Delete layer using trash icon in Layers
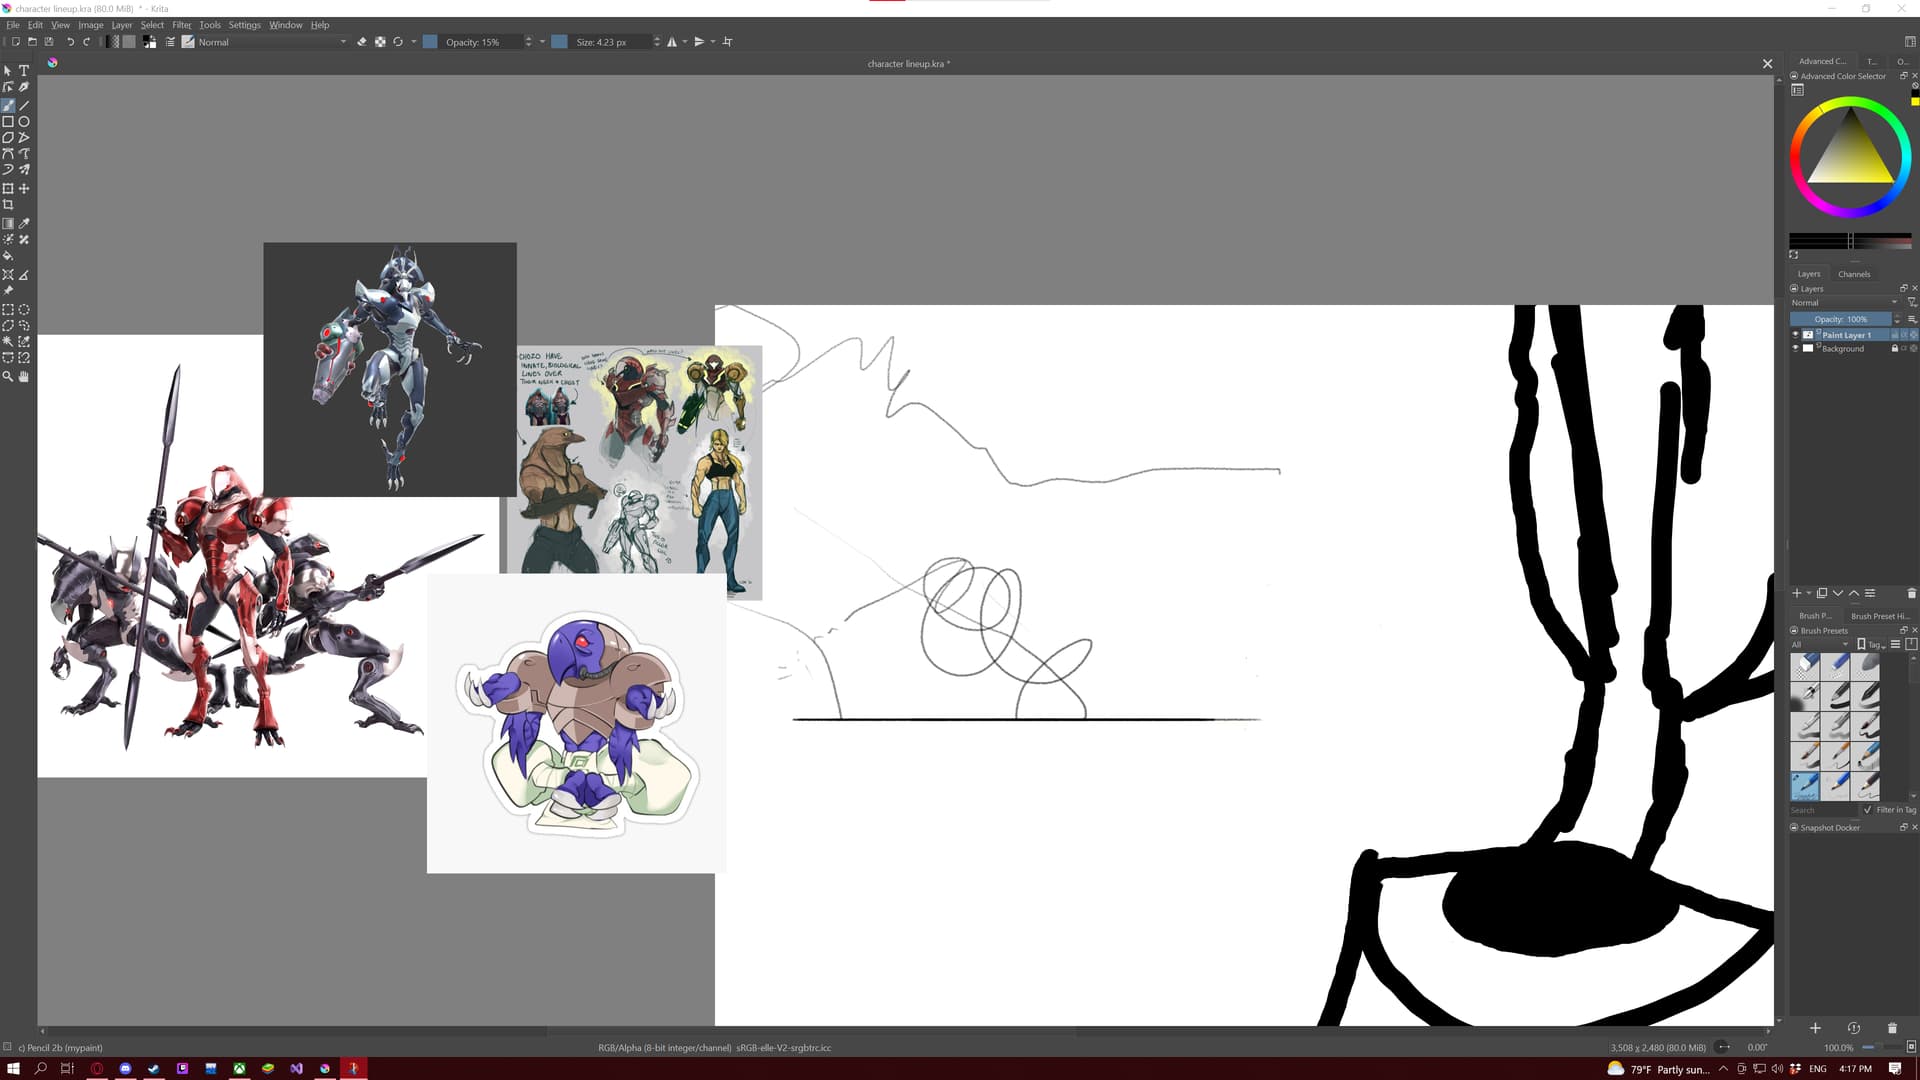Viewport: 1920px width, 1080px height. pos(1911,594)
